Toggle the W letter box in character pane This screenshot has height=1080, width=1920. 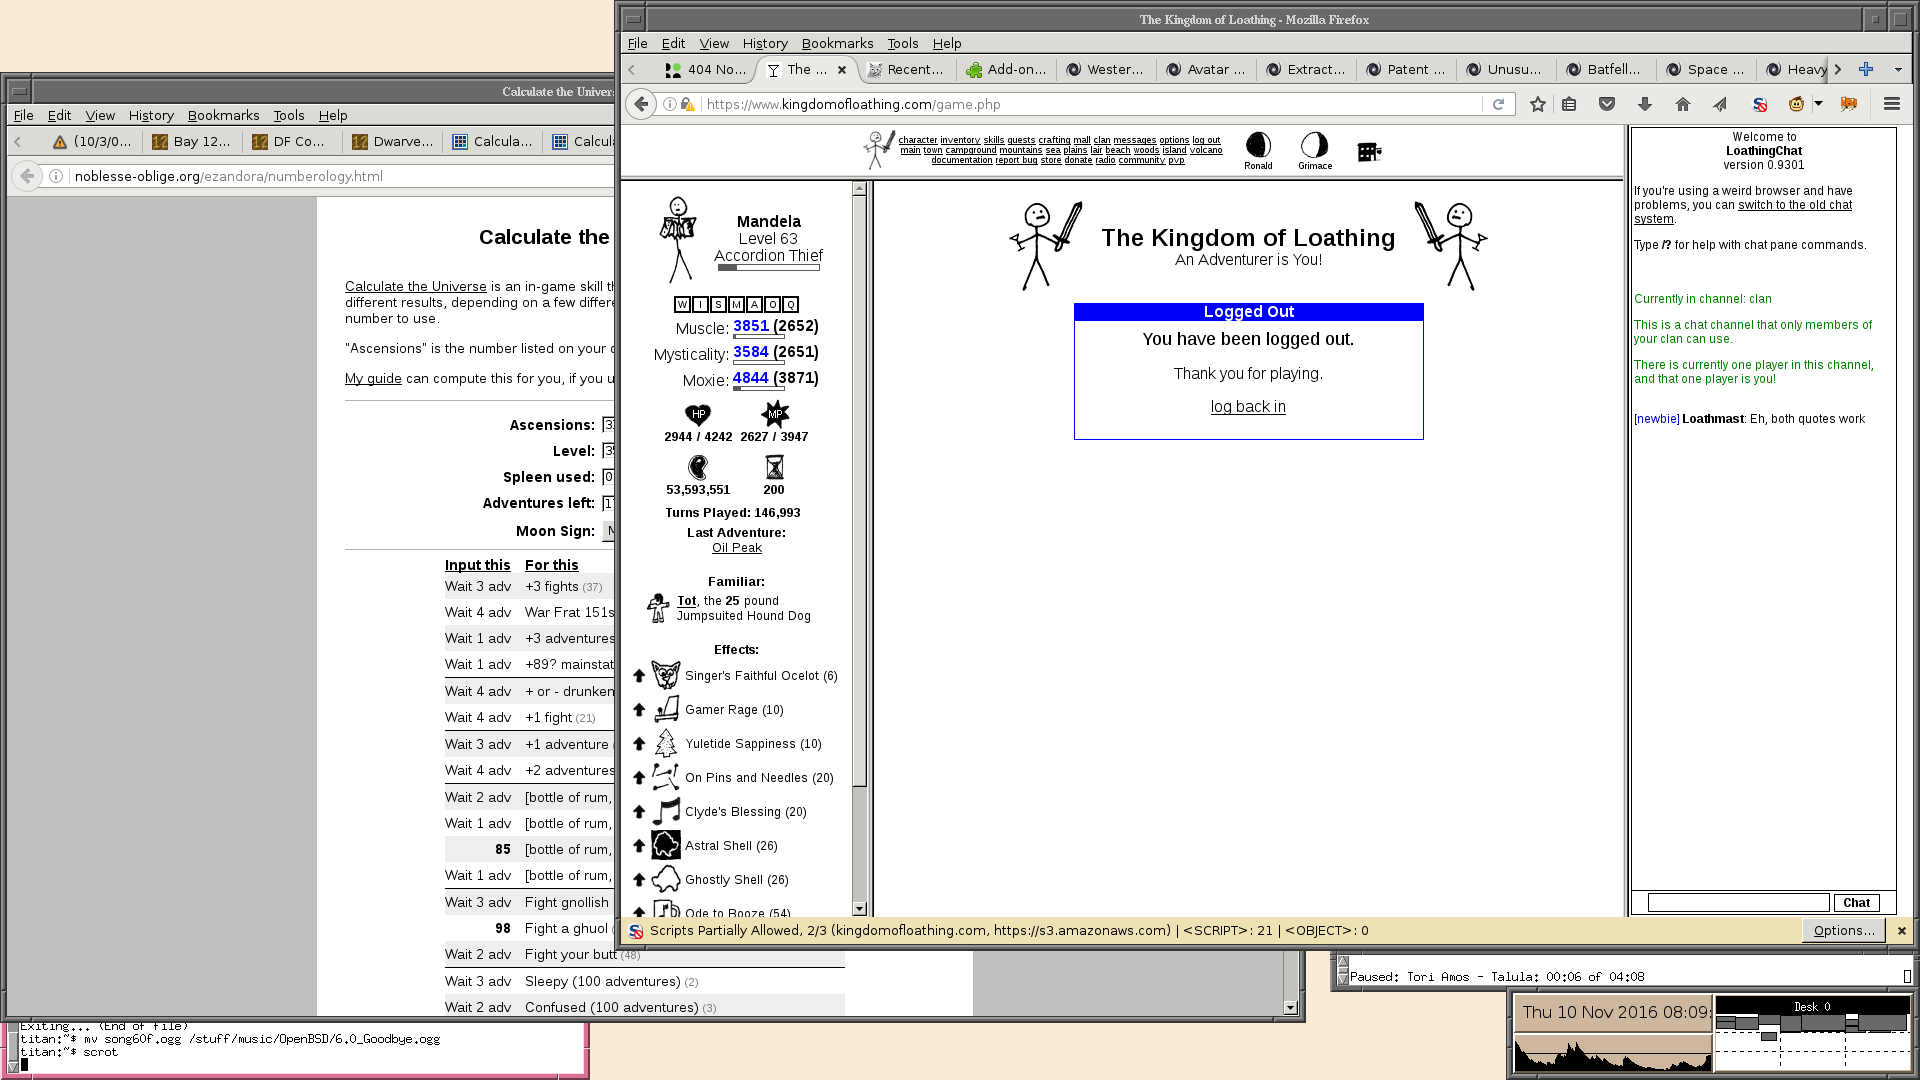click(682, 304)
